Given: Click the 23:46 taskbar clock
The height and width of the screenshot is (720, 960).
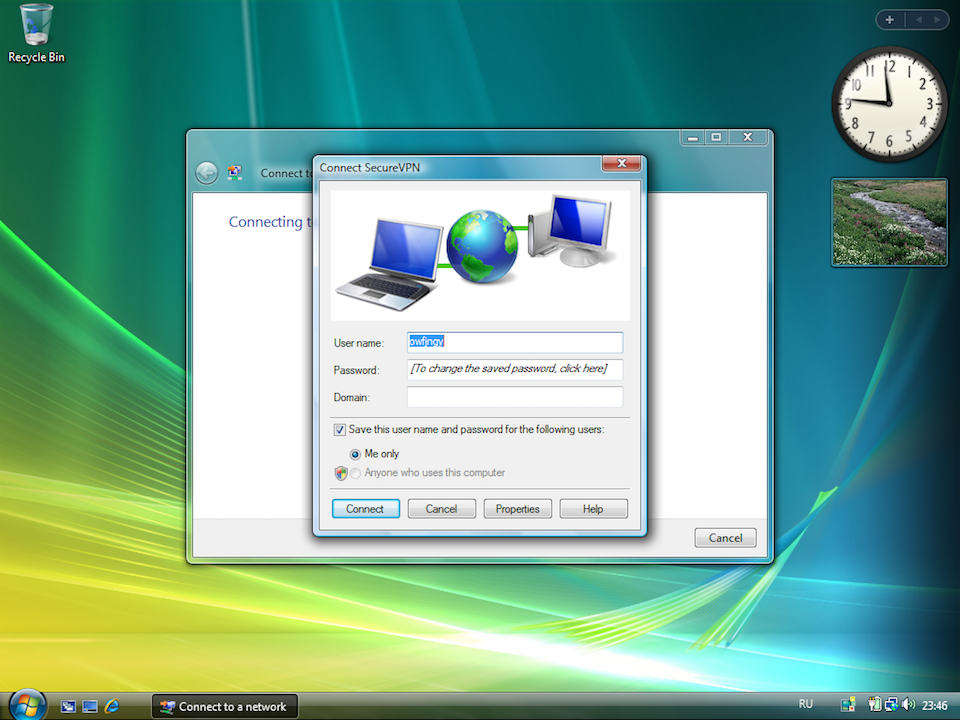Looking at the screenshot, I should tap(935, 706).
